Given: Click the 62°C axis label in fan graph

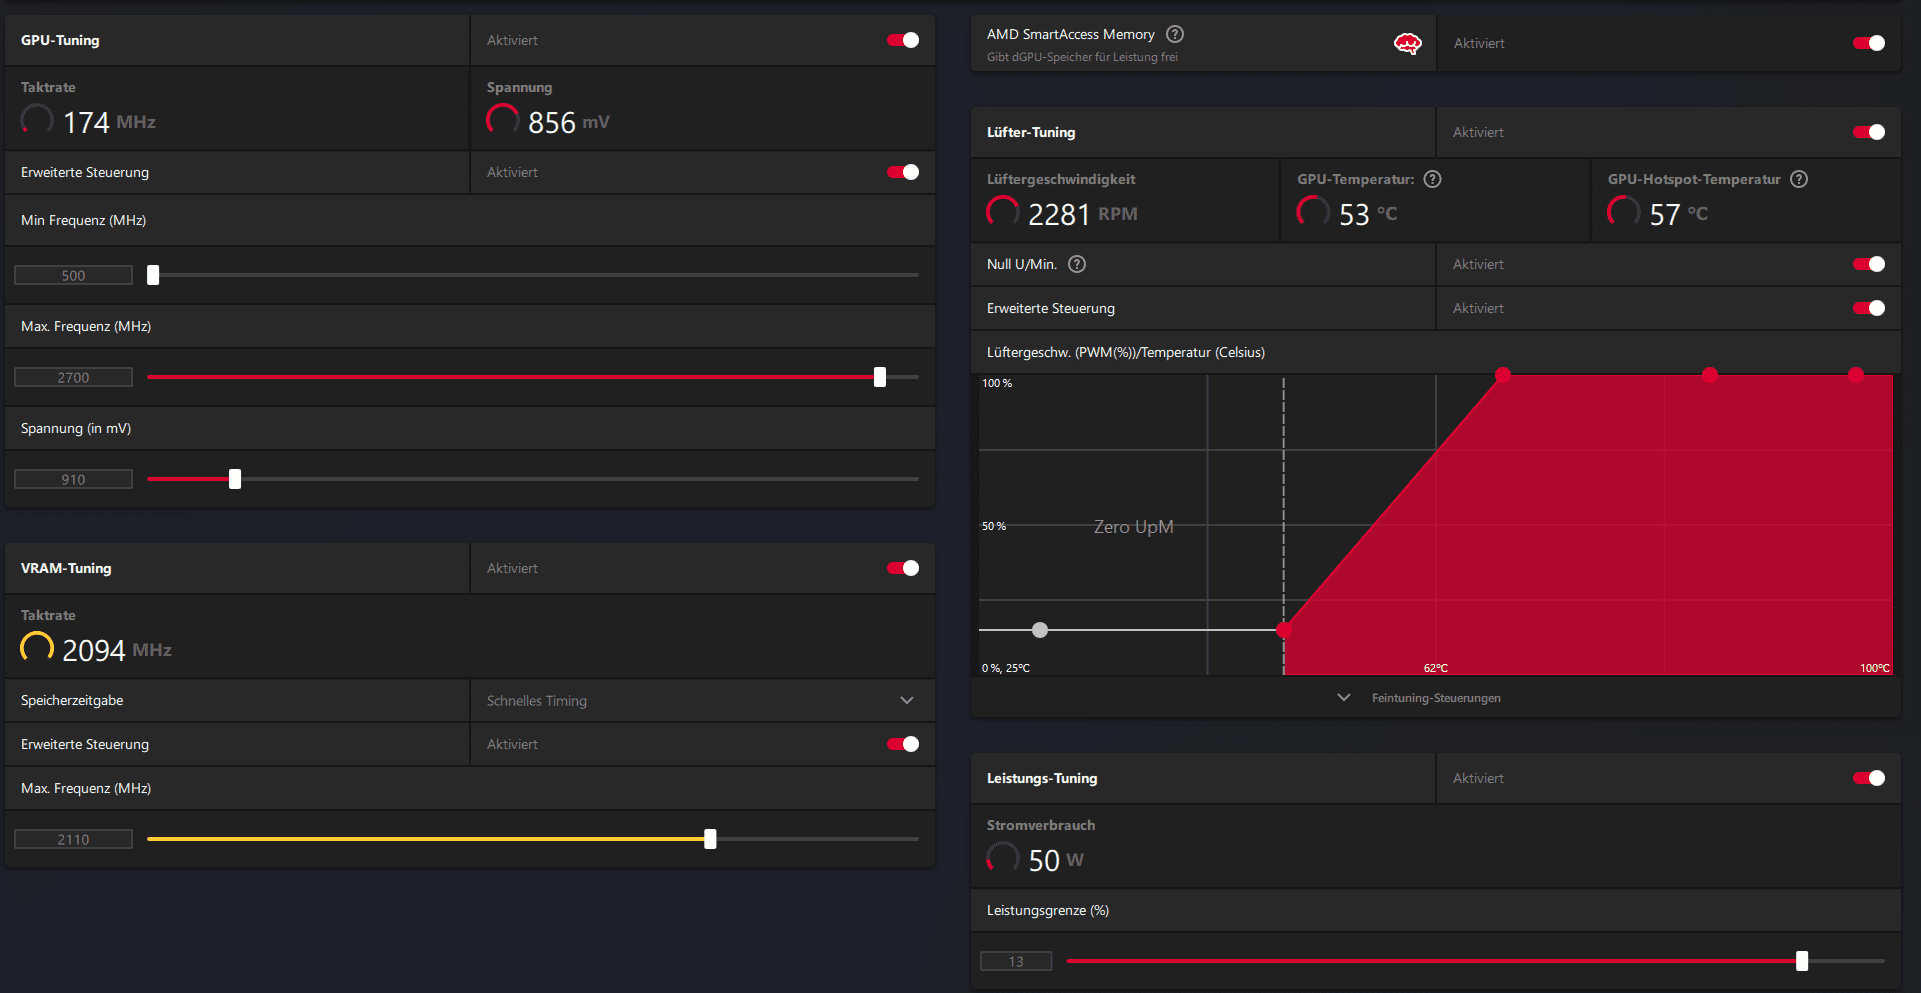Looking at the screenshot, I should point(1436,668).
